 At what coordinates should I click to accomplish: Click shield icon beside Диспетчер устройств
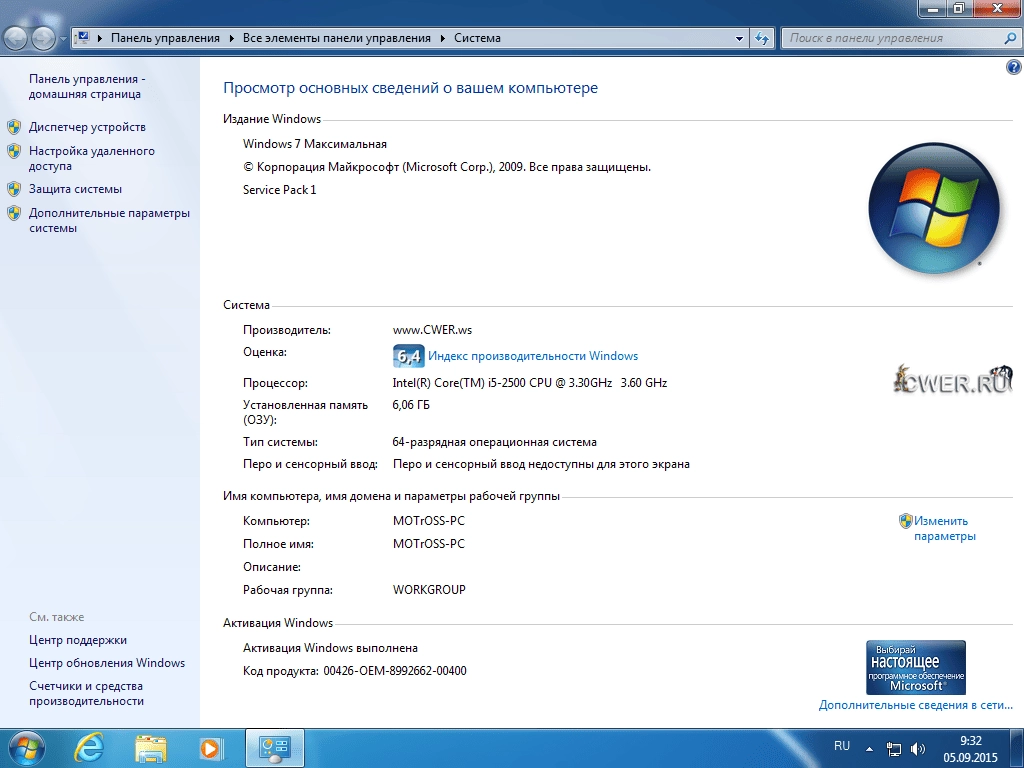(14, 127)
